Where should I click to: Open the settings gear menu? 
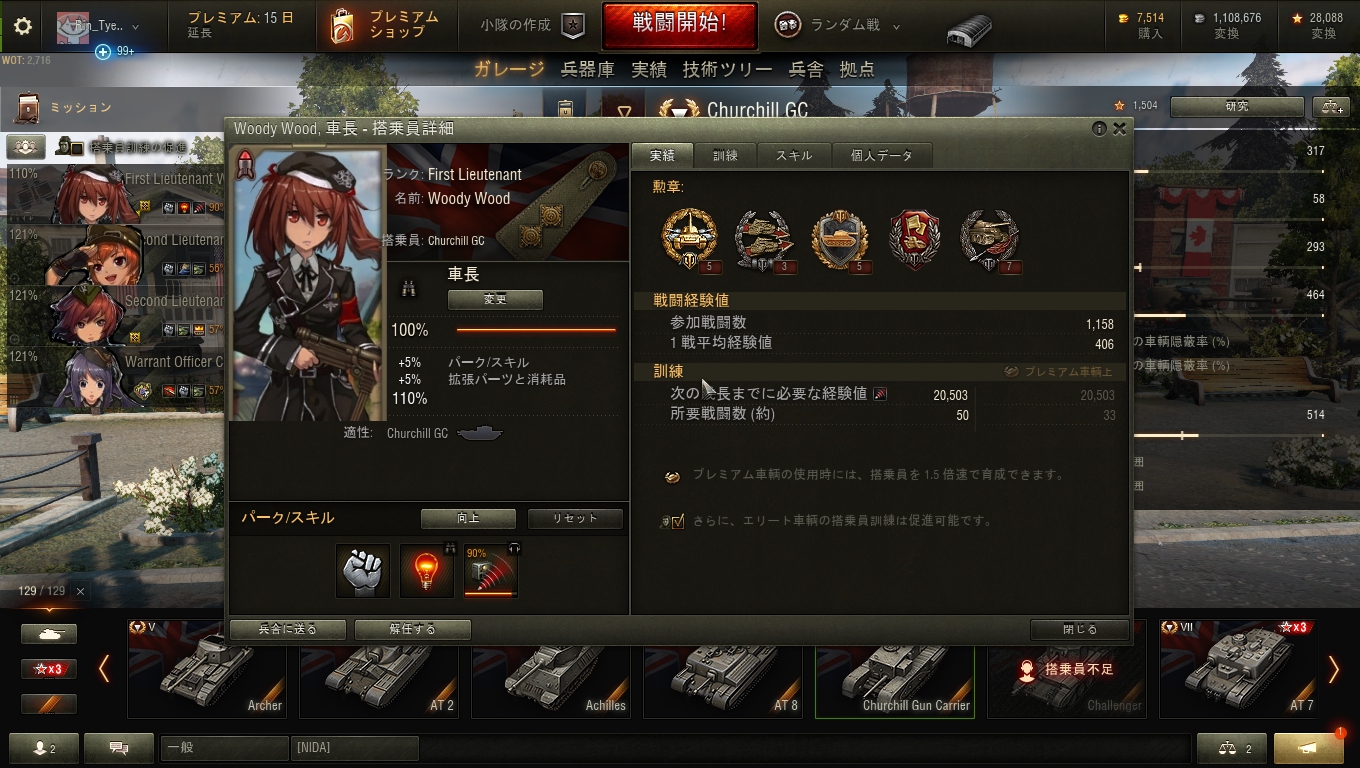click(23, 26)
